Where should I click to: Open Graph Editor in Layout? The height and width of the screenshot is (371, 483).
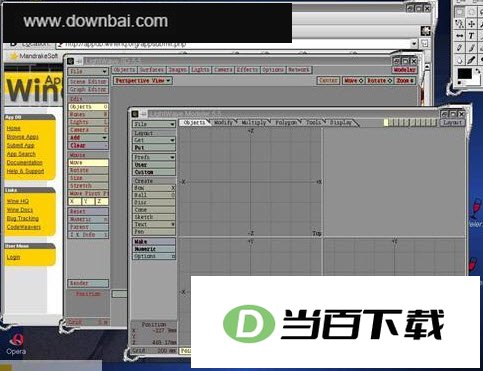click(x=88, y=89)
